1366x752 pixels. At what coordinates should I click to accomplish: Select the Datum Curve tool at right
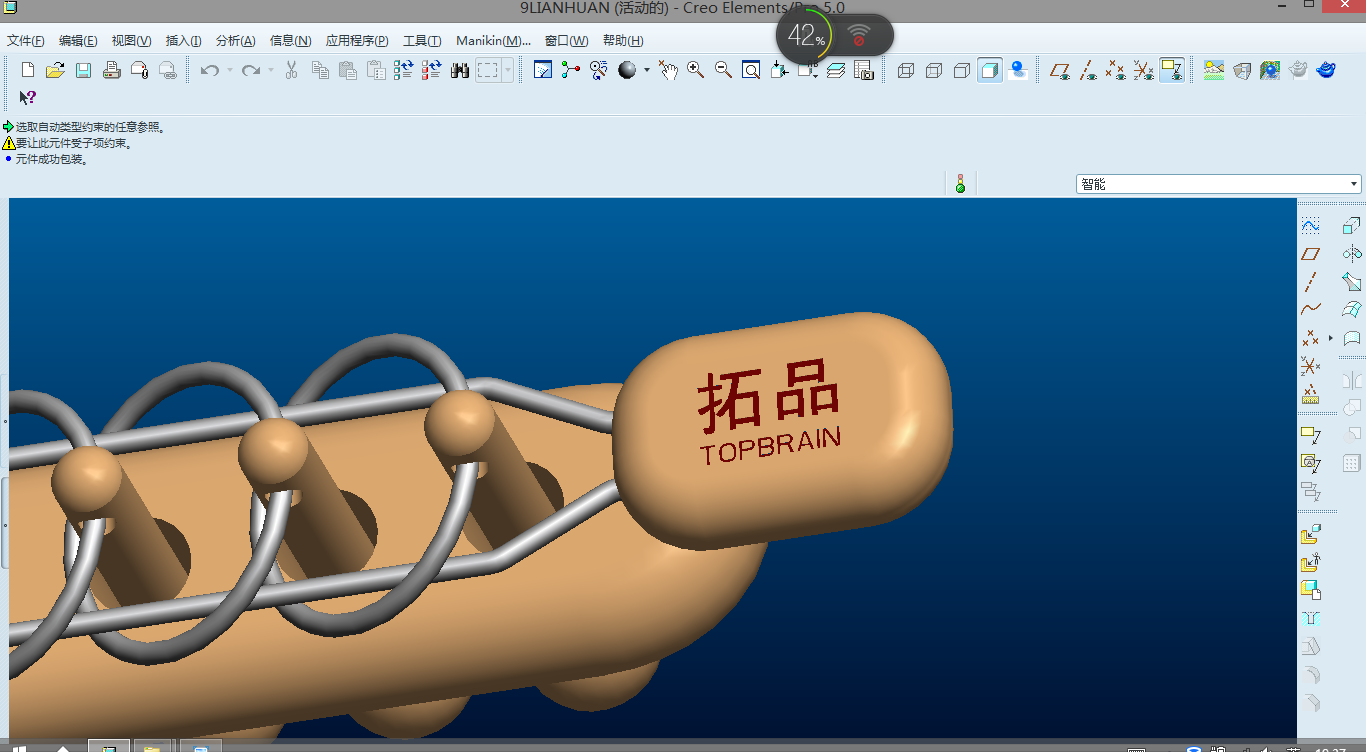click(x=1311, y=309)
